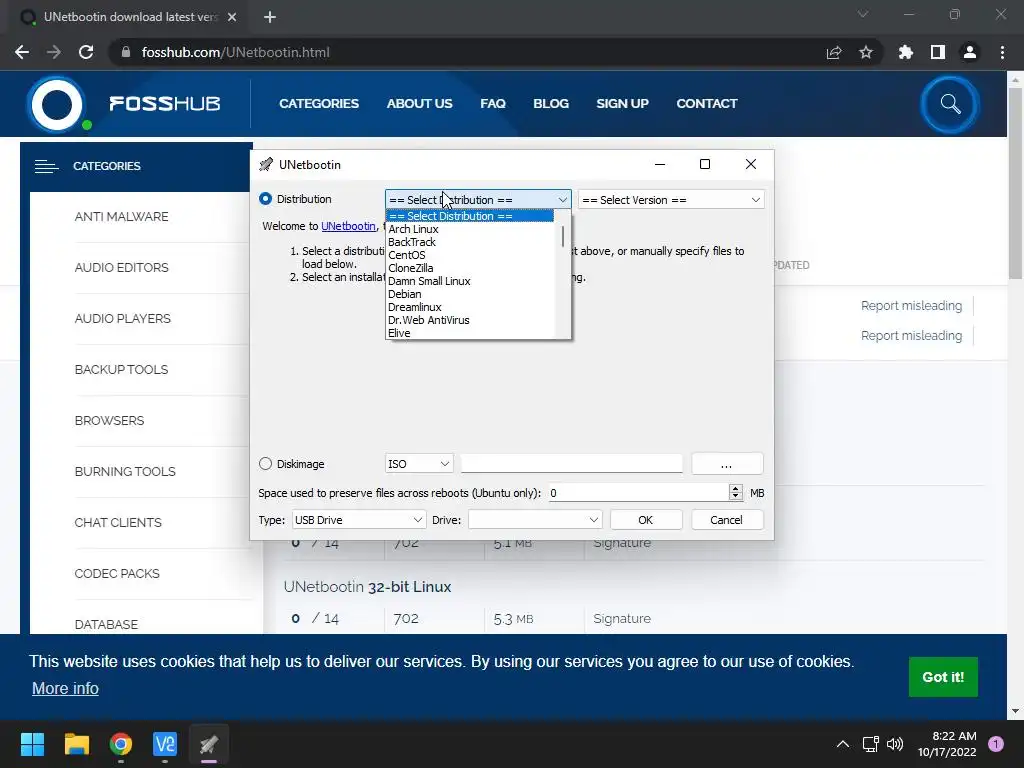Select the Distribution radio button

click(265, 199)
